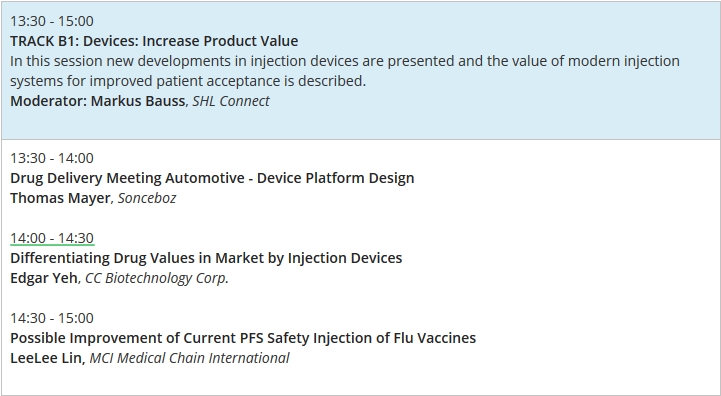Click speaker Edgar Yeh
721x396 pixels.
[44, 278]
